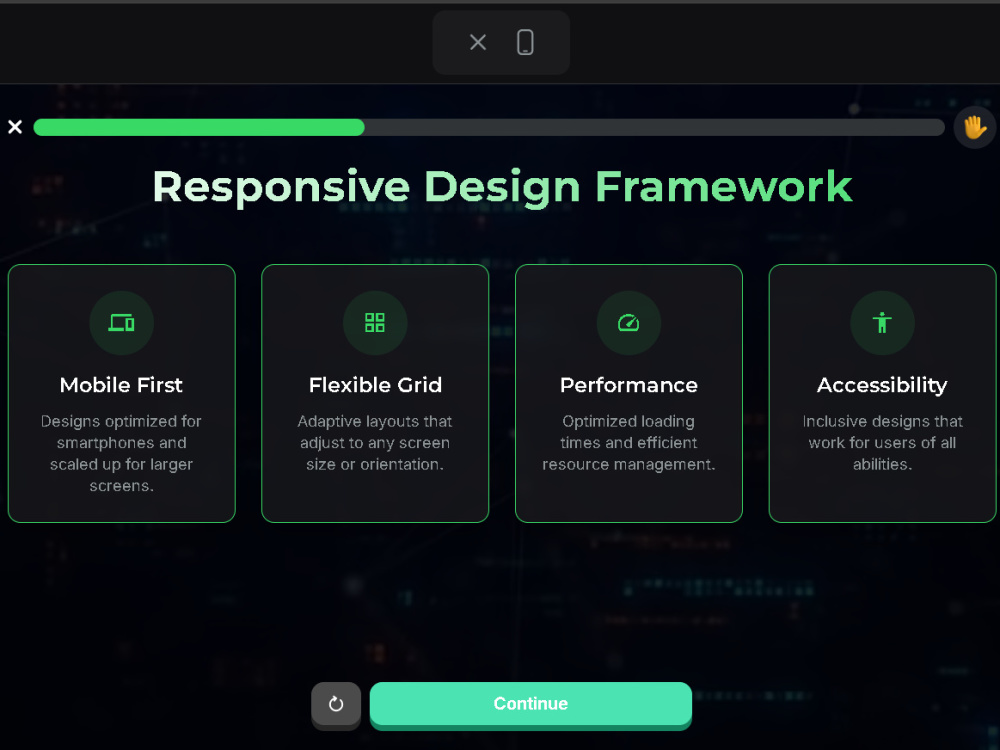The image size is (1000, 750).
Task: Select the Performance card heading
Action: tap(629, 385)
